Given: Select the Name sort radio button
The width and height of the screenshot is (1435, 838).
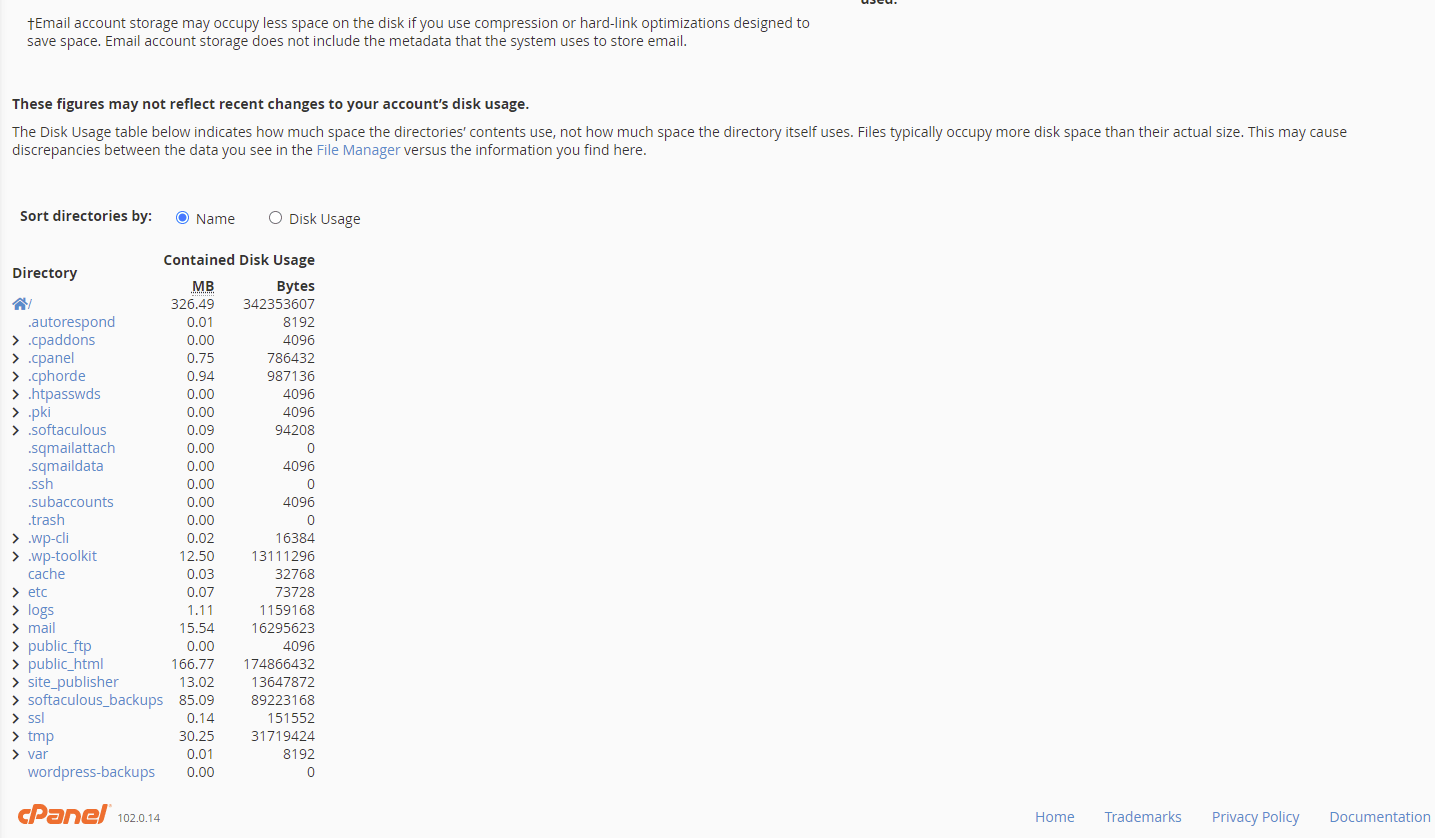Looking at the screenshot, I should (182, 218).
